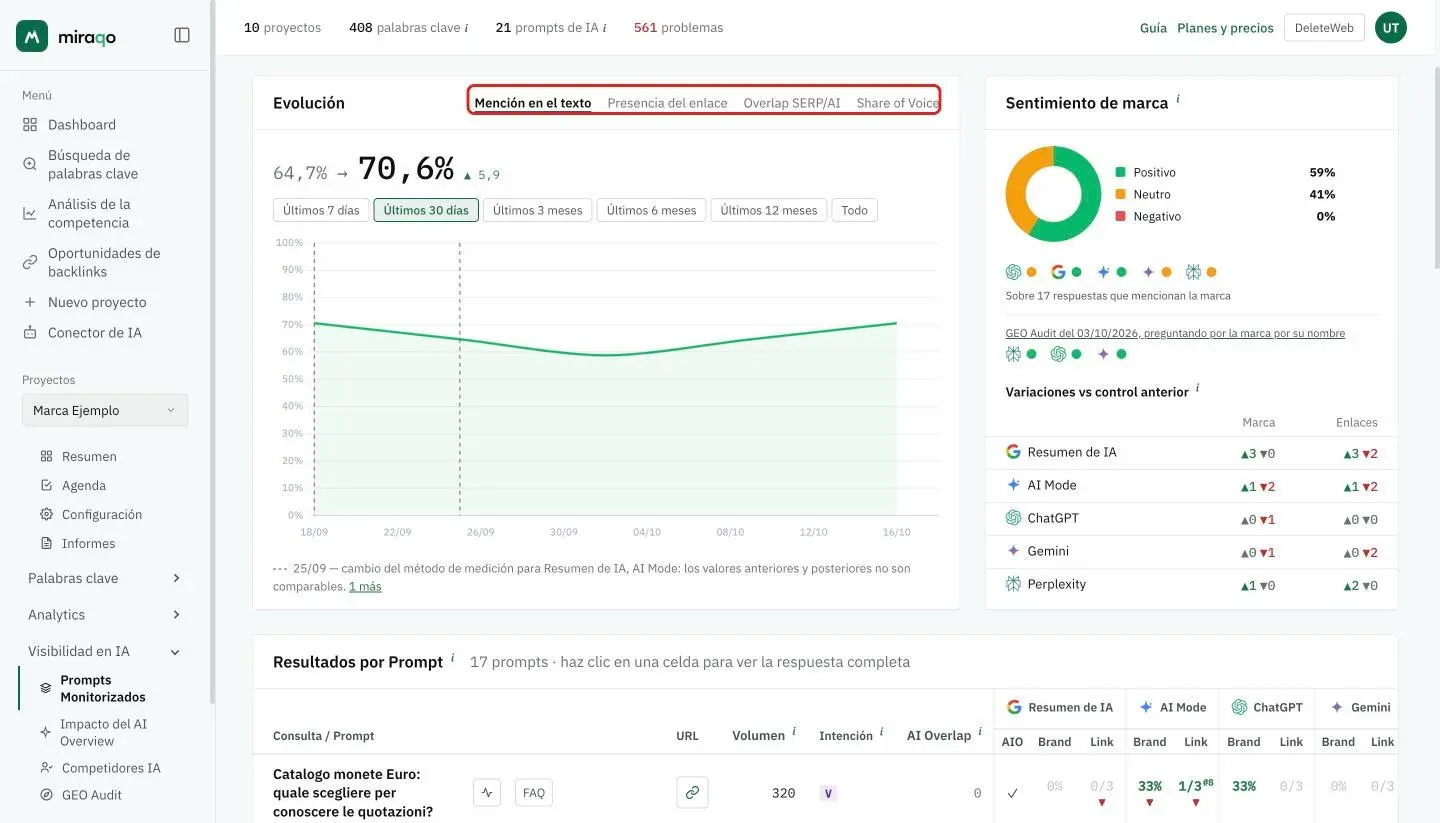Click the Resumen grid icon
The width and height of the screenshot is (1440, 823).
46,456
